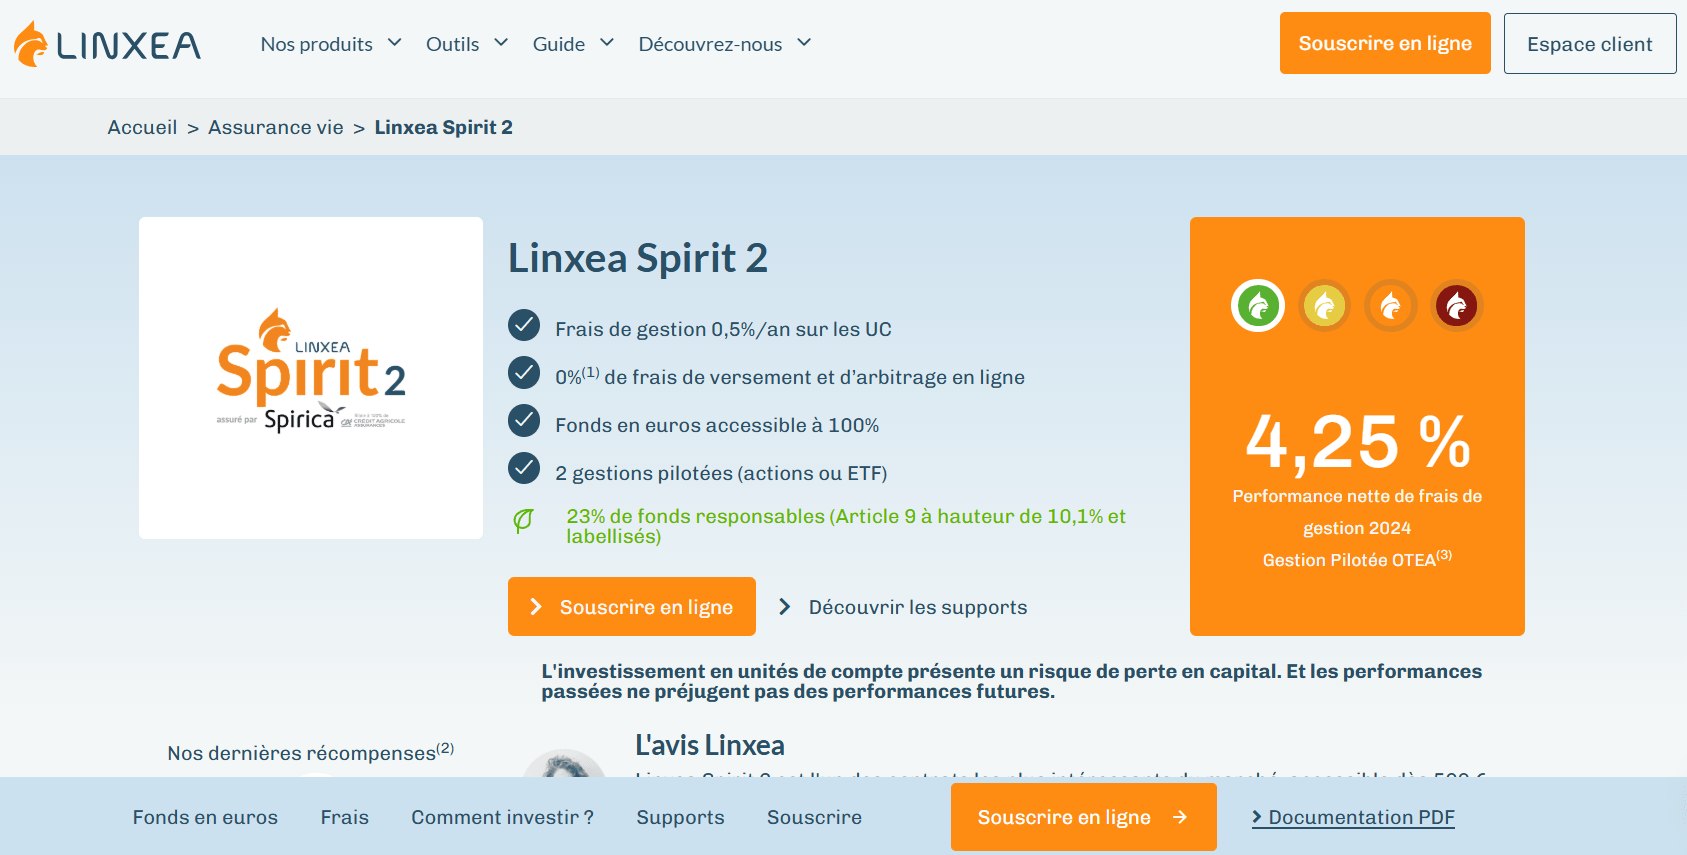The width and height of the screenshot is (1687, 855).
Task: Select the green risk profile icon
Action: point(1258,305)
